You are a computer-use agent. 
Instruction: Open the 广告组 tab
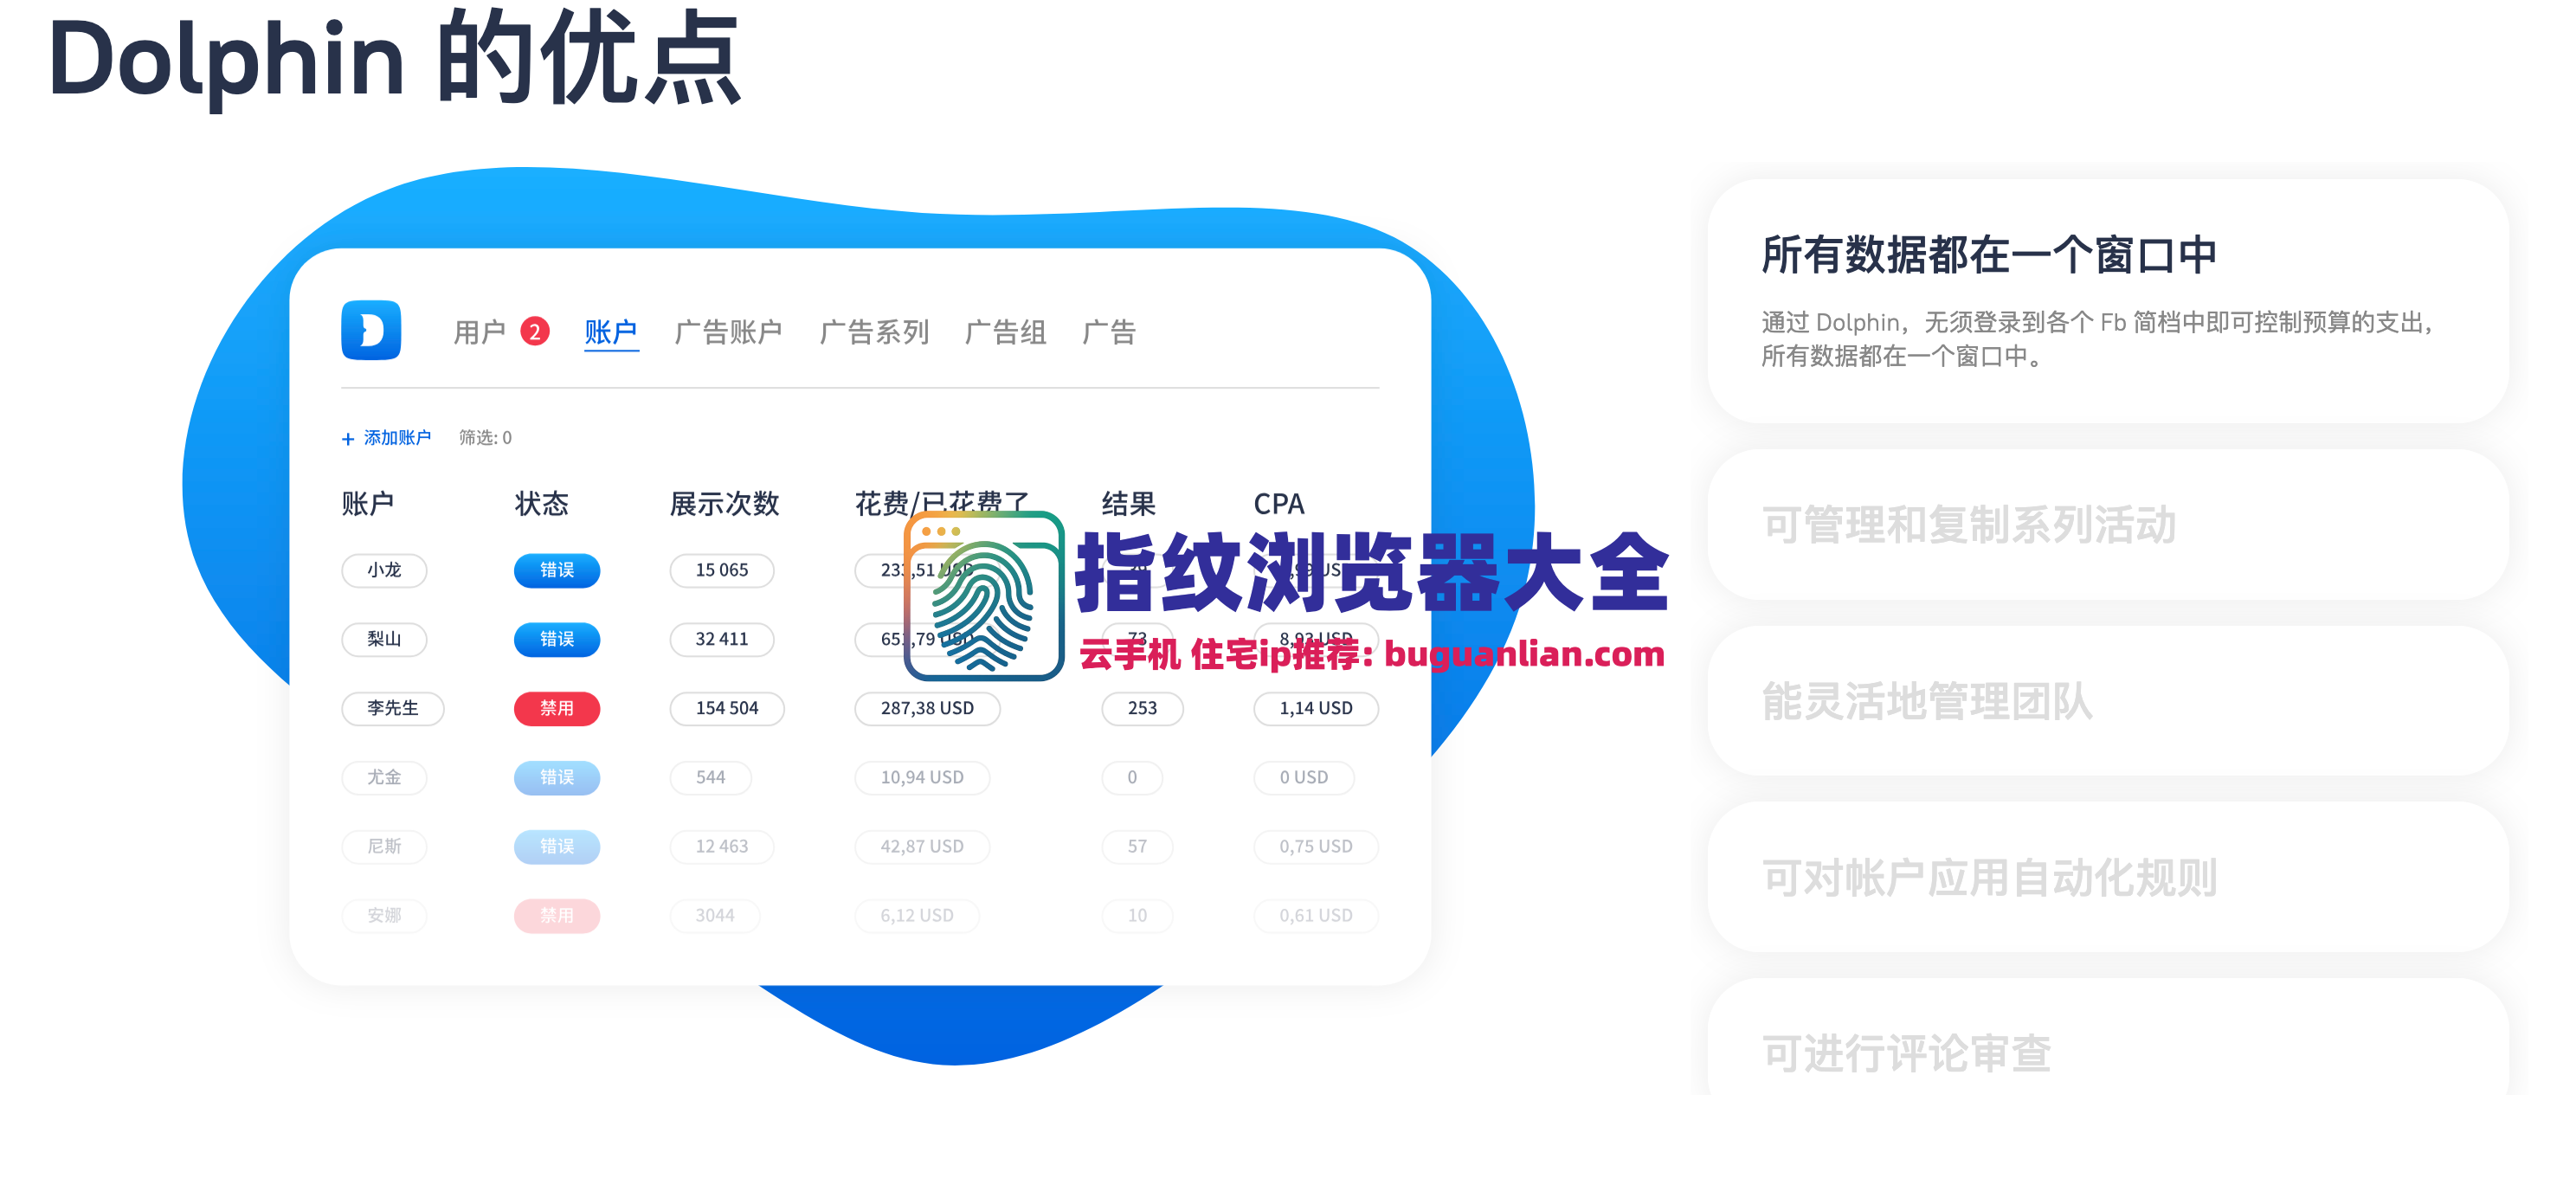(1006, 331)
